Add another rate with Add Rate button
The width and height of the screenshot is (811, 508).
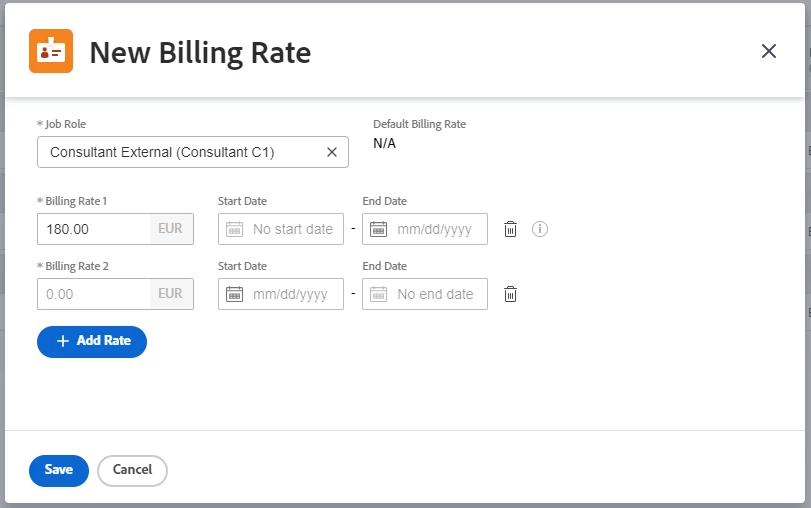(x=92, y=341)
